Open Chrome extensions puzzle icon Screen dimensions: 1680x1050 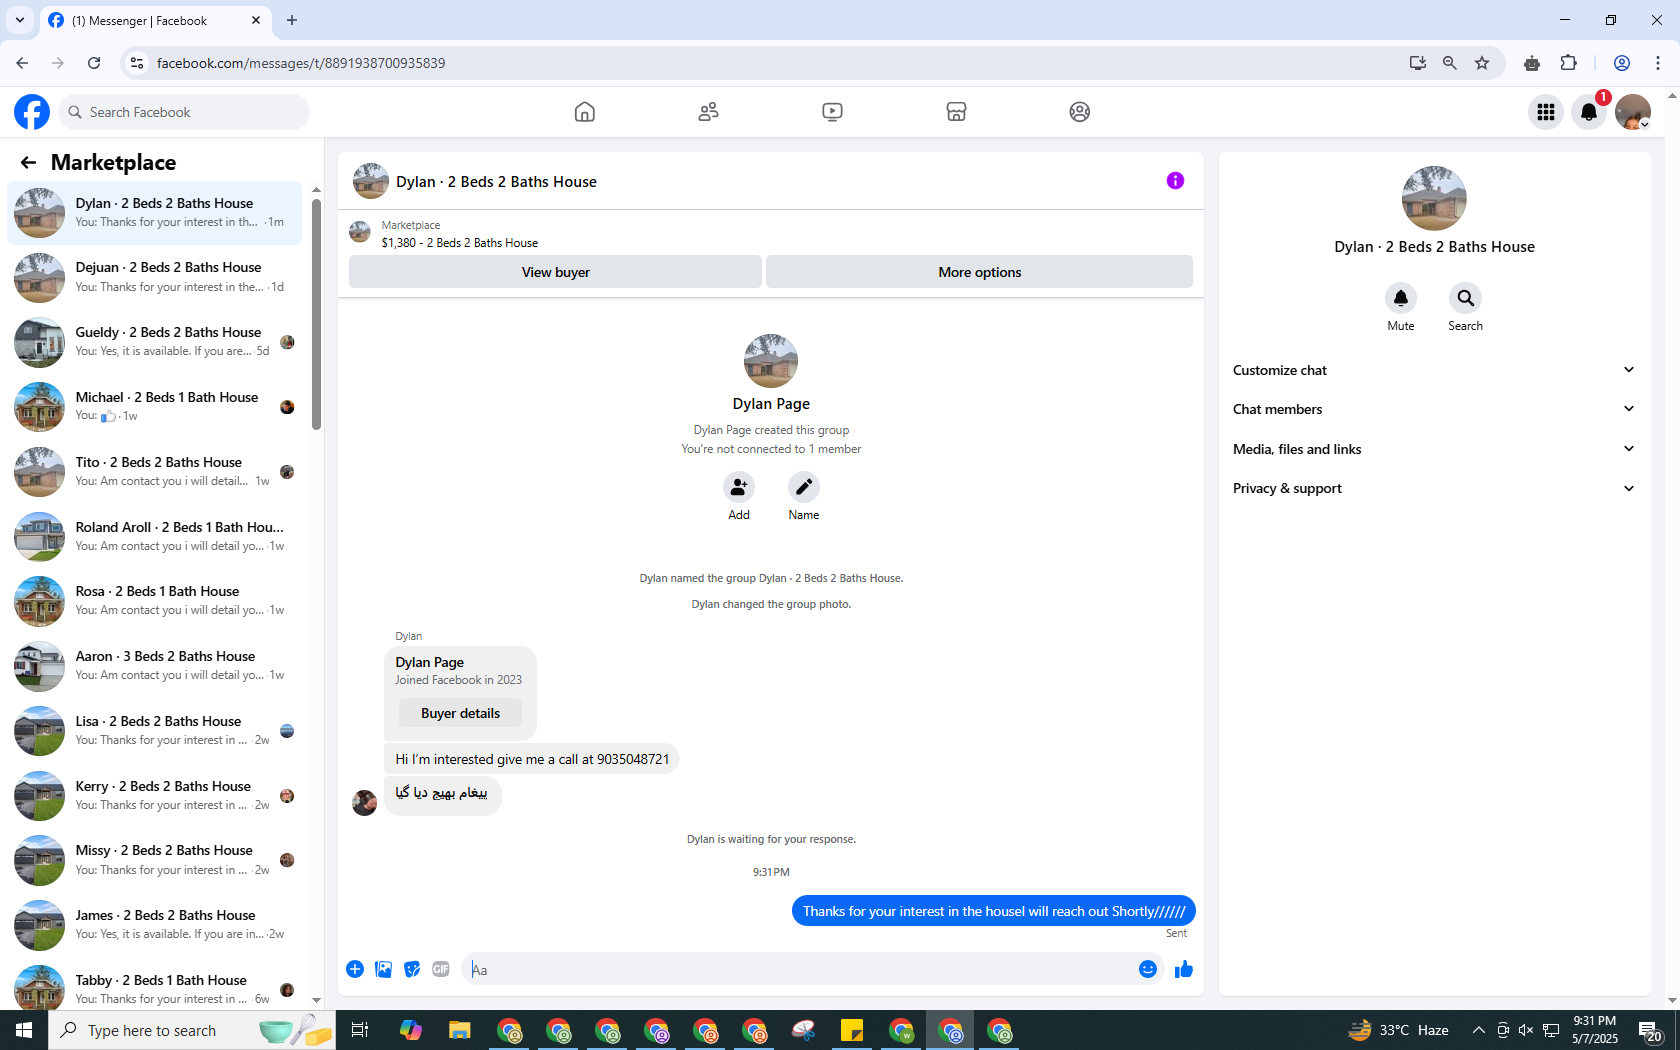tap(1568, 63)
